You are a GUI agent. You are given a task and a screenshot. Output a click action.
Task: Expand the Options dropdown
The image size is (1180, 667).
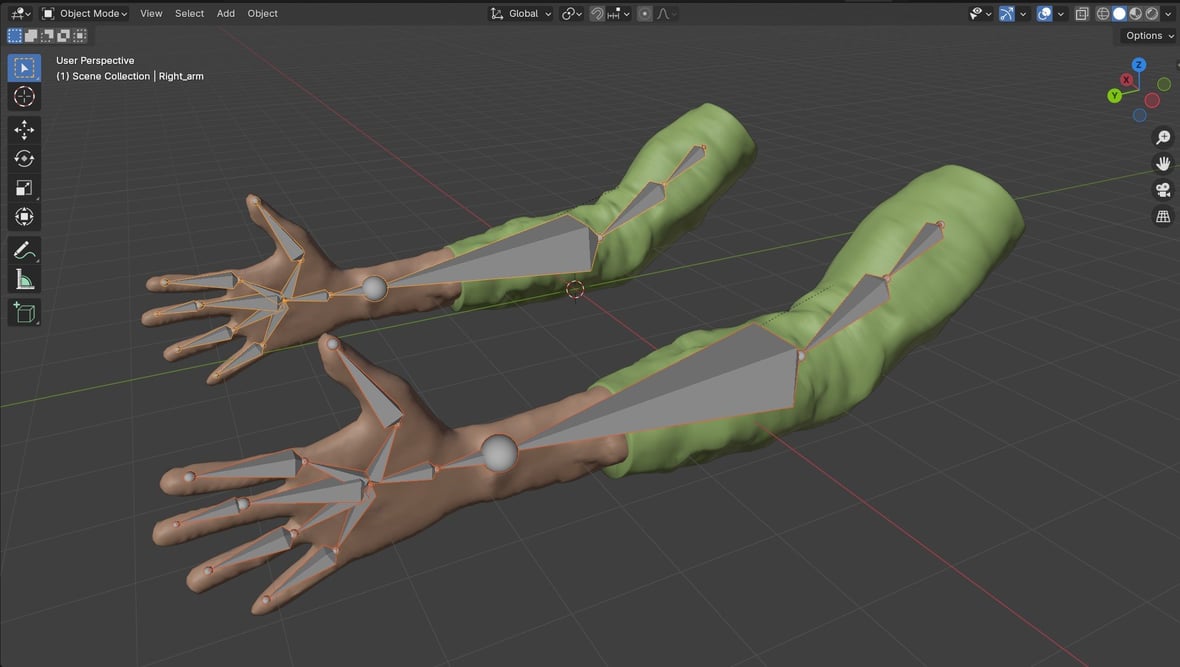[1144, 35]
